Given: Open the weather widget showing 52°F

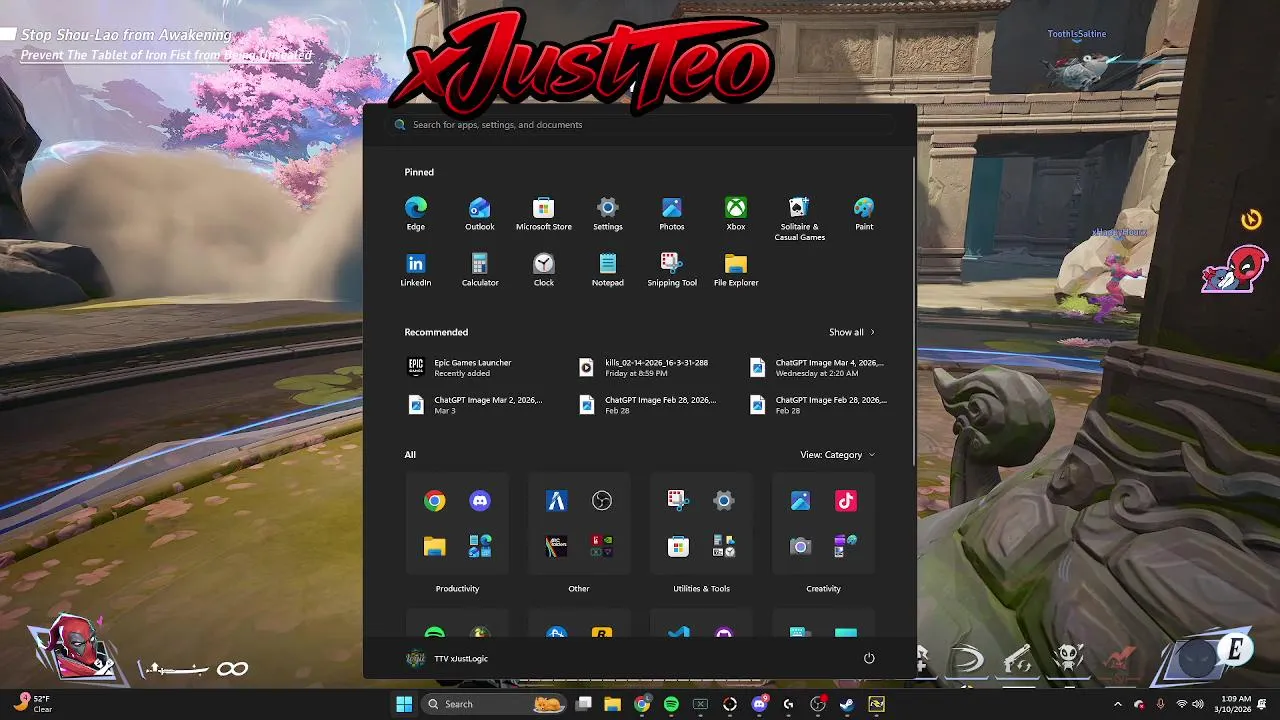Looking at the screenshot, I should [32, 704].
